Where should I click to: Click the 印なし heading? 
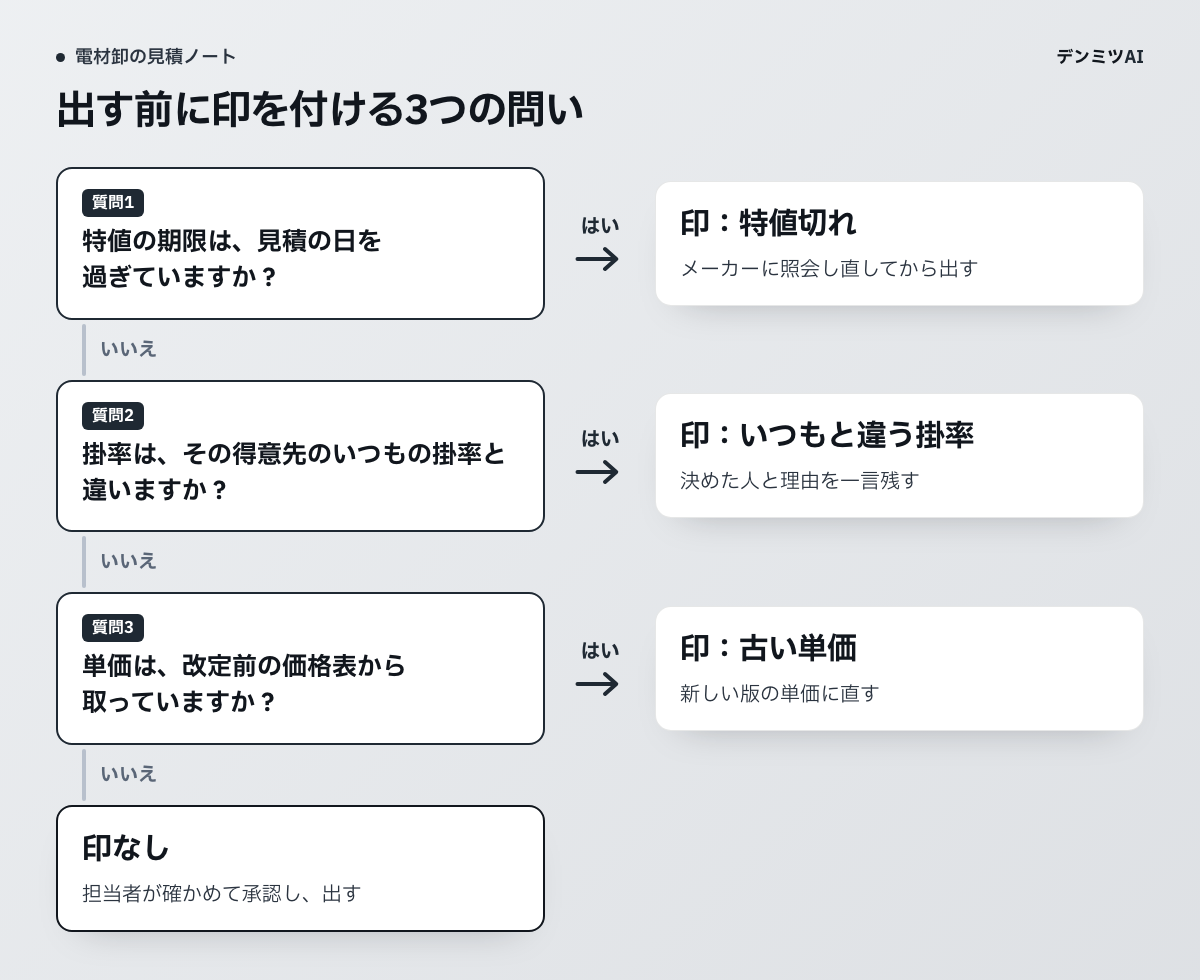126,848
